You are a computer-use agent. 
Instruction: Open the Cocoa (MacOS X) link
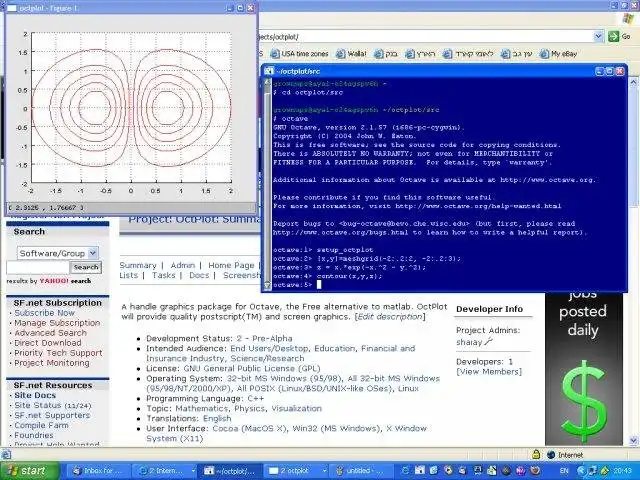pos(250,429)
